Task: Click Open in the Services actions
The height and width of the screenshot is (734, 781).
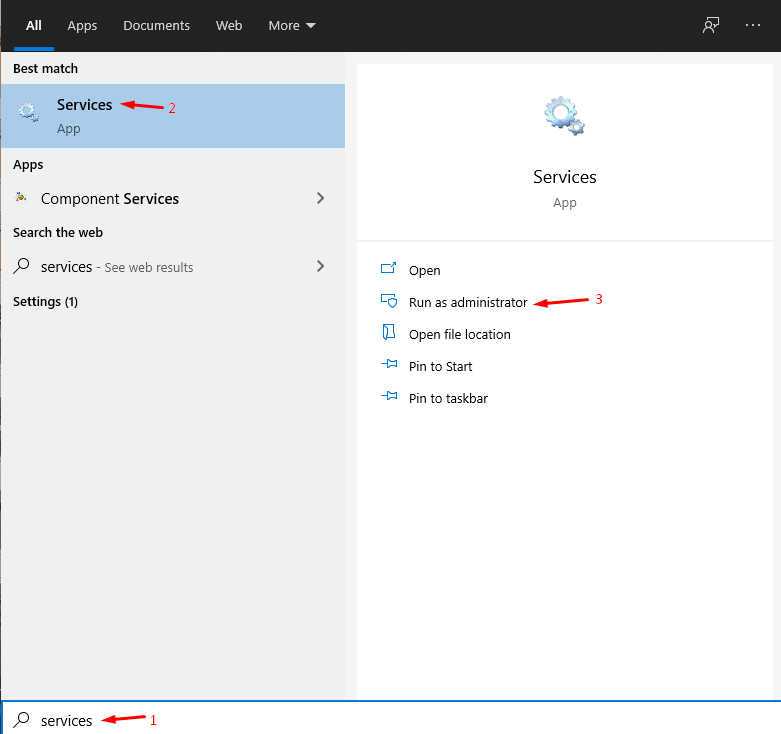Action: (x=424, y=270)
